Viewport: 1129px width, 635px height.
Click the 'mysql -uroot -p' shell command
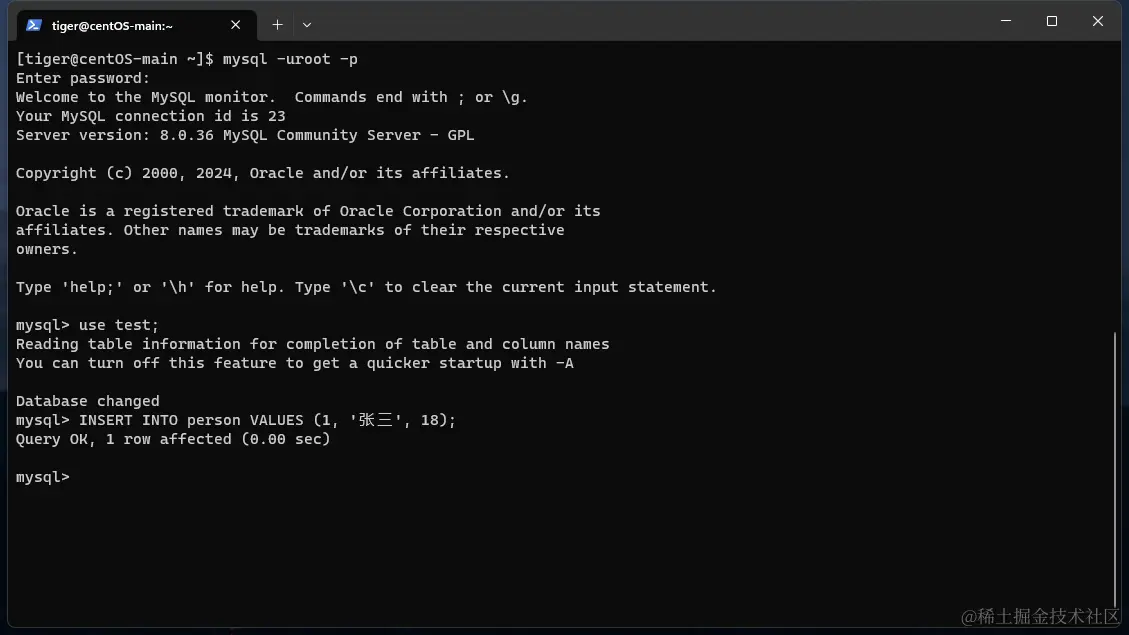pyautogui.click(x=290, y=59)
